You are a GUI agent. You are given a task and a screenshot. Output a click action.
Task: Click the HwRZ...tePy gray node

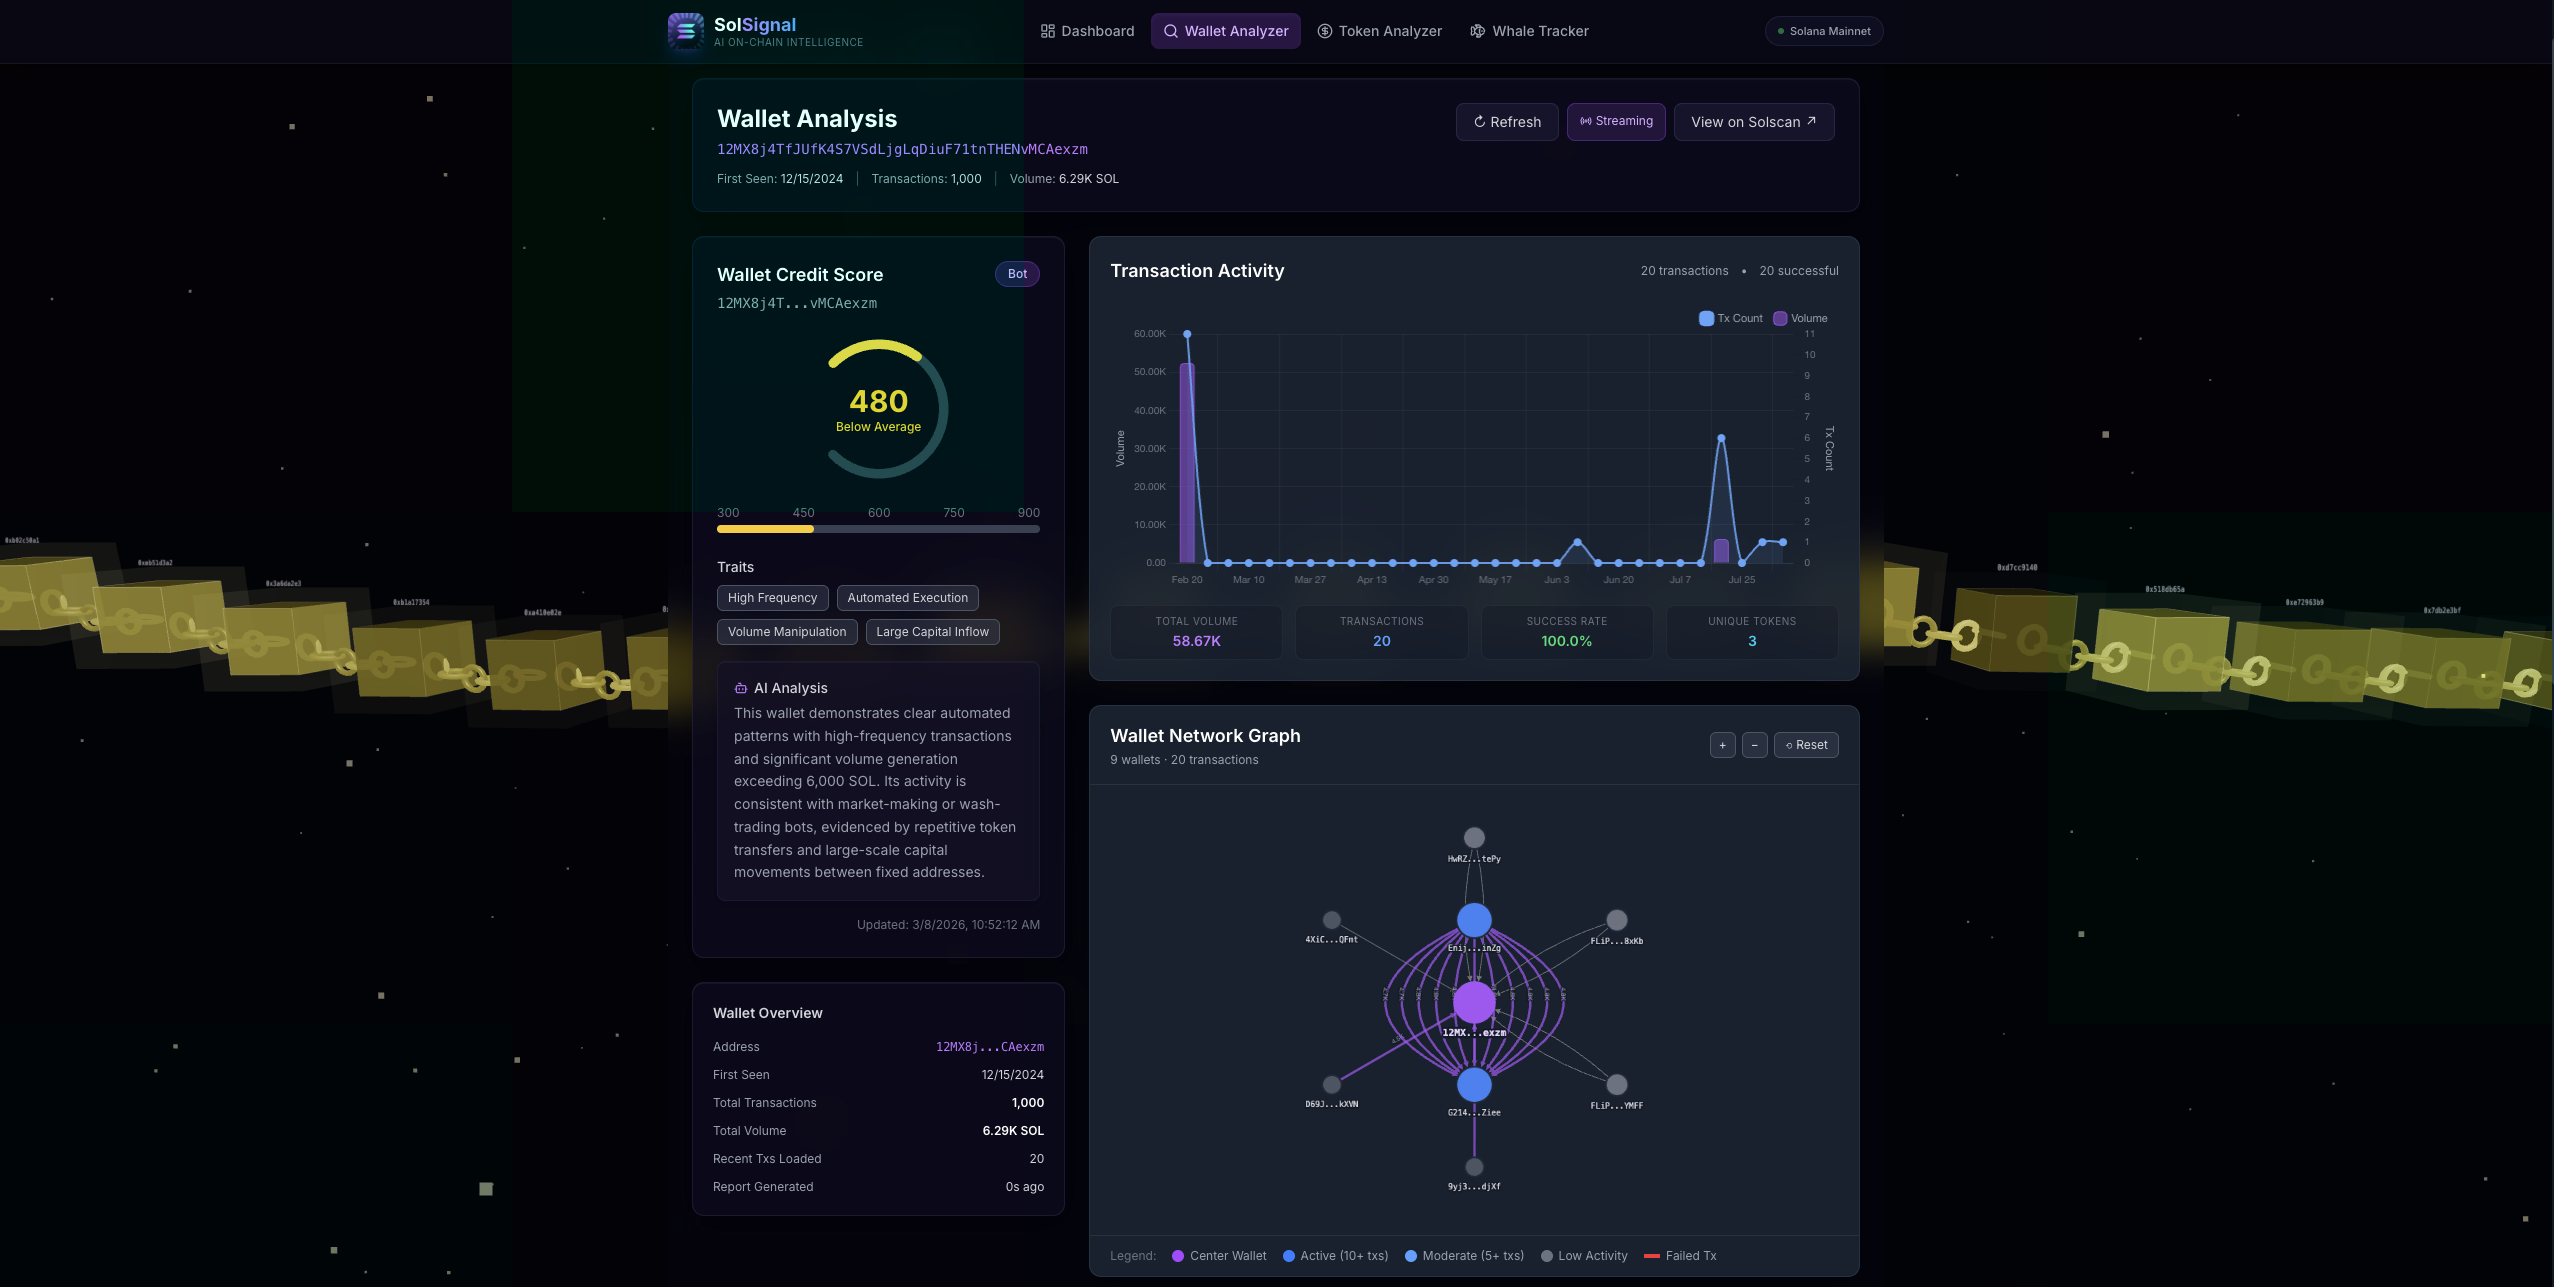1474,838
